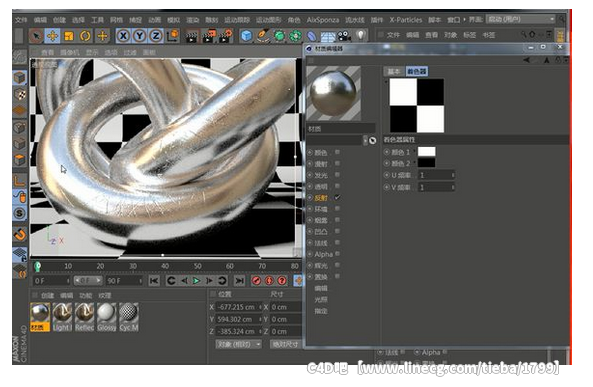
Task: Click Render to Picture Viewer icon
Action: coord(209,36)
